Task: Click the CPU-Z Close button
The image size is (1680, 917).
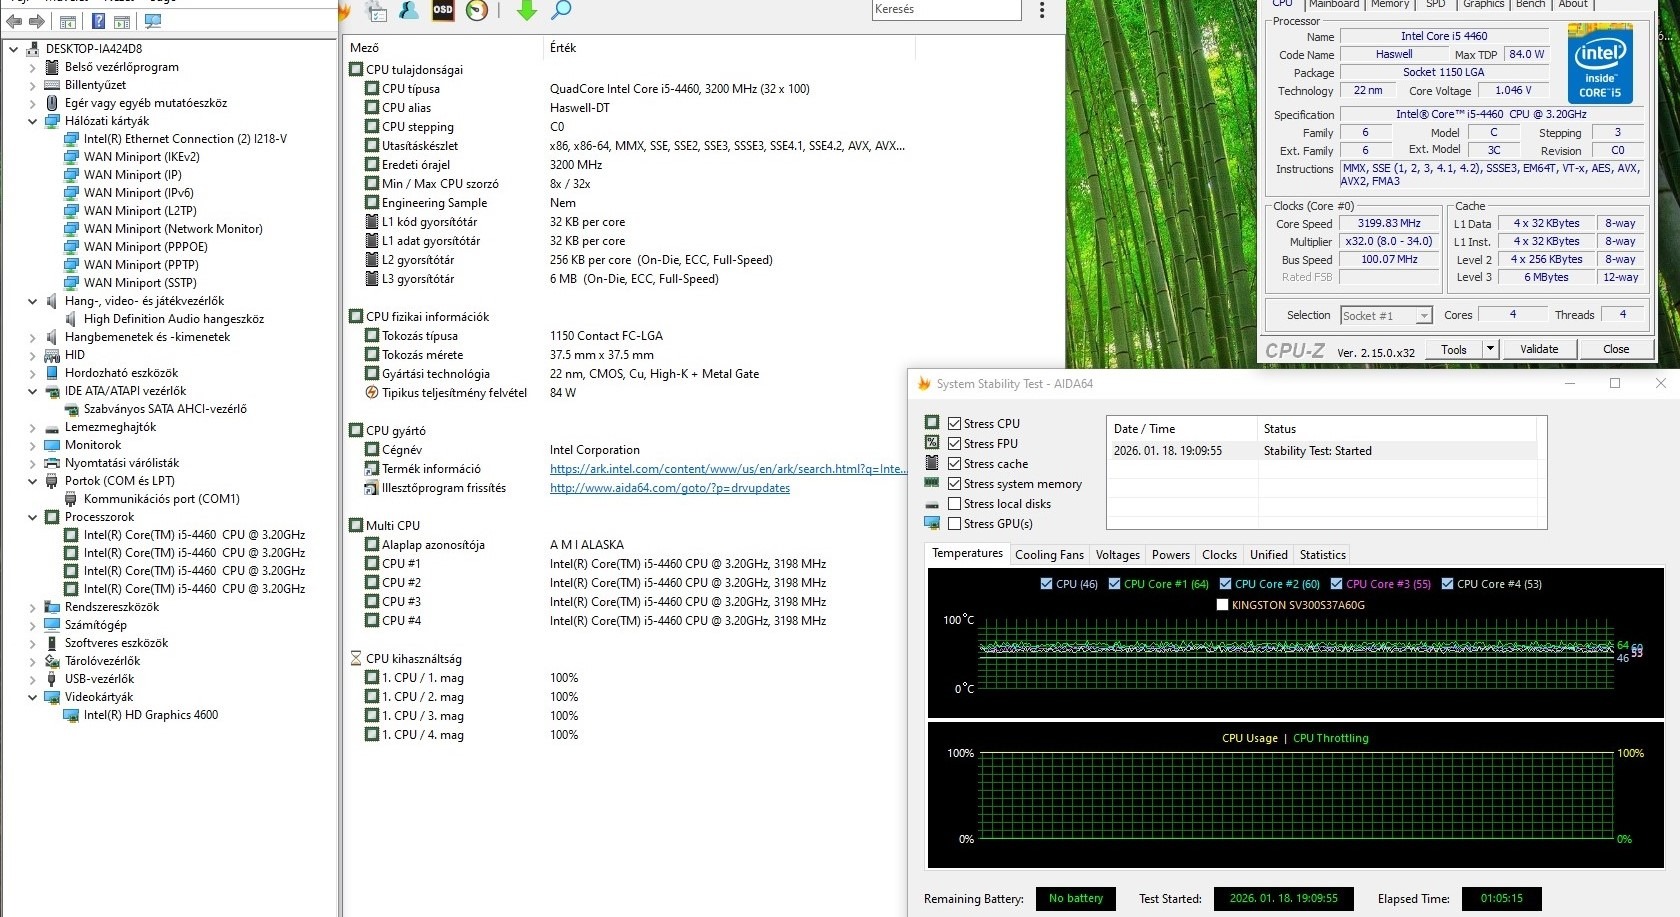Action: [x=1616, y=349]
